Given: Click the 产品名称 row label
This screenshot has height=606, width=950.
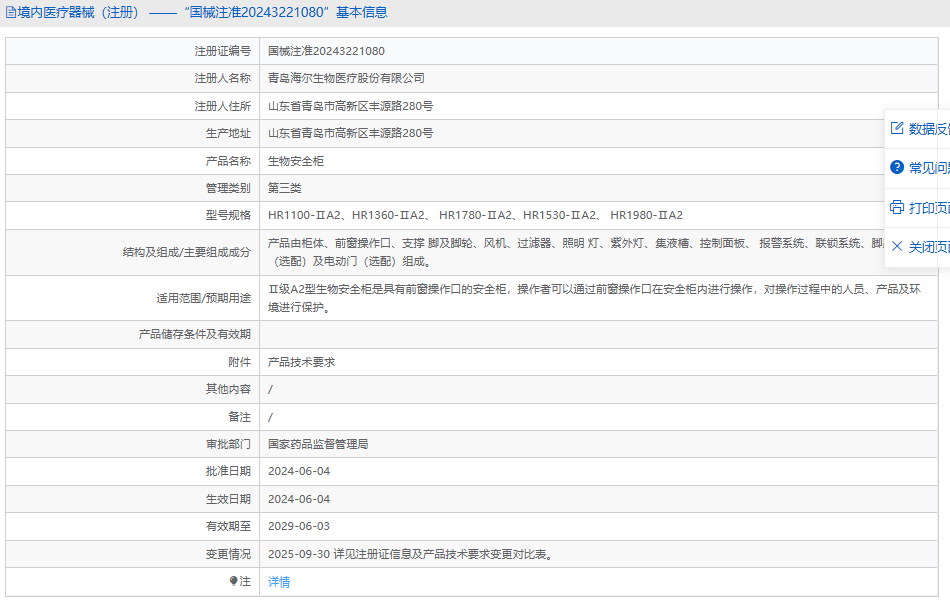Looking at the screenshot, I should pos(228,161).
